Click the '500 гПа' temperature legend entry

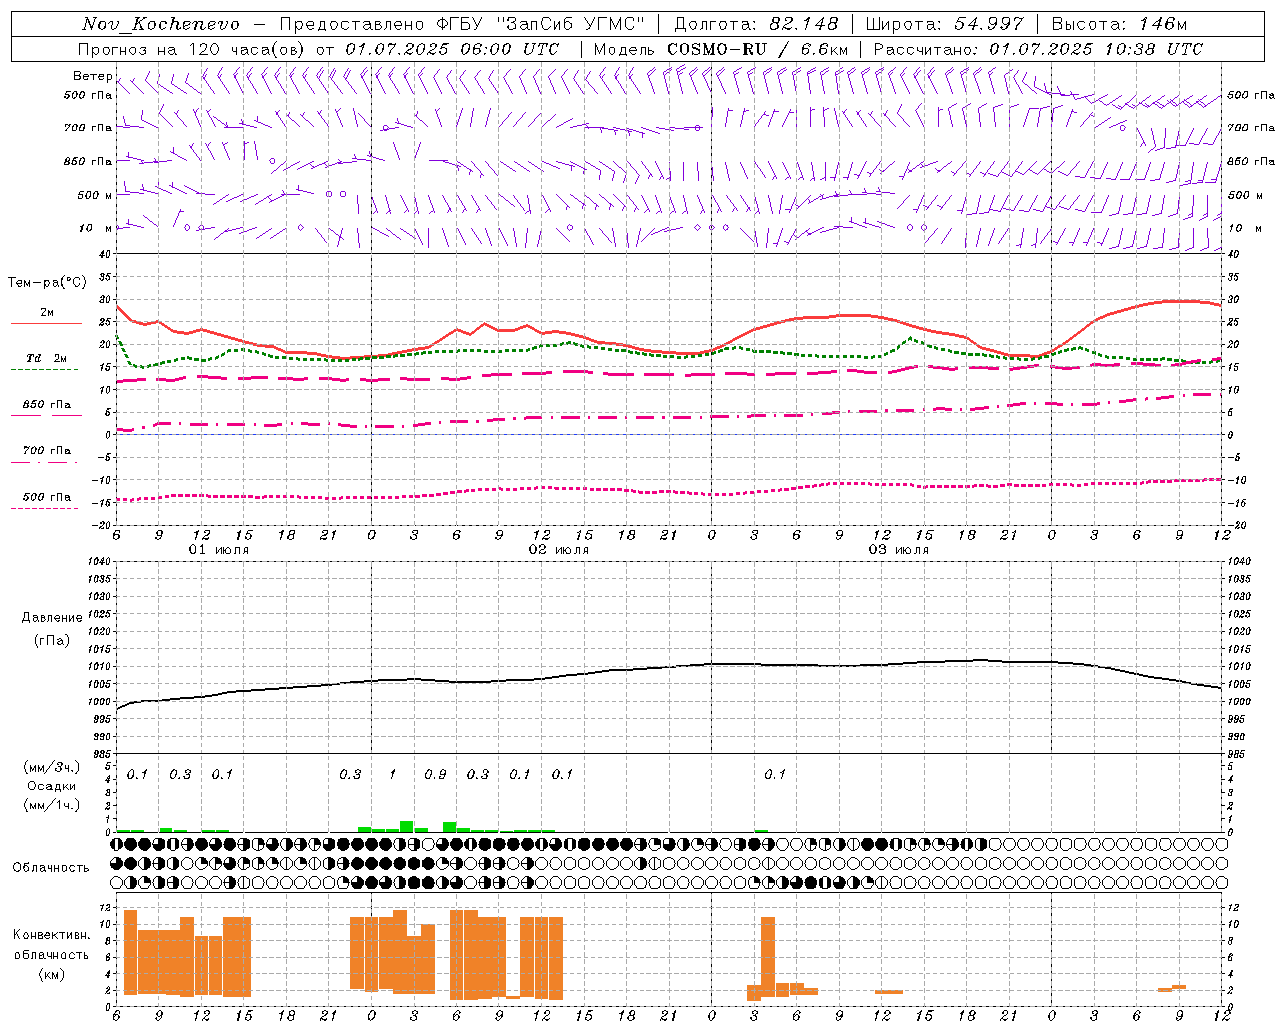(x=46, y=497)
